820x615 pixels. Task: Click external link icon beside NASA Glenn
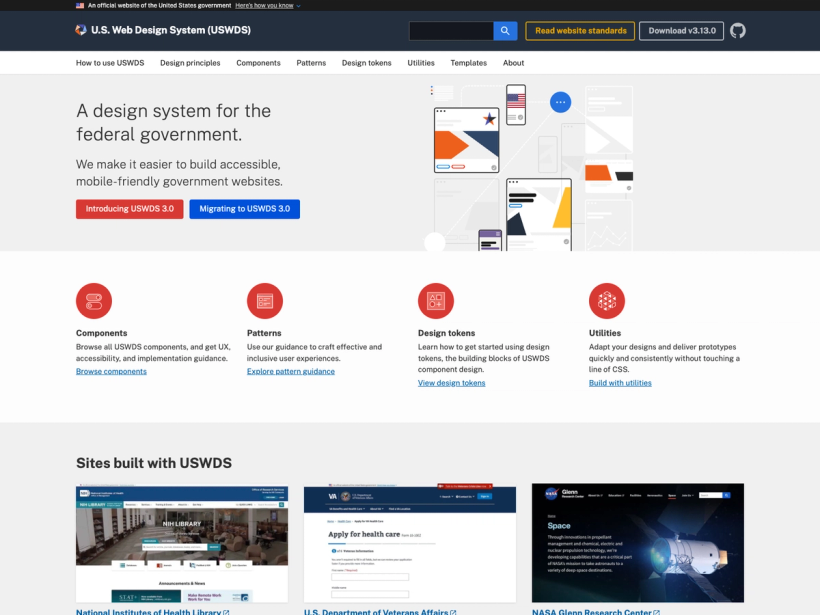(656, 612)
